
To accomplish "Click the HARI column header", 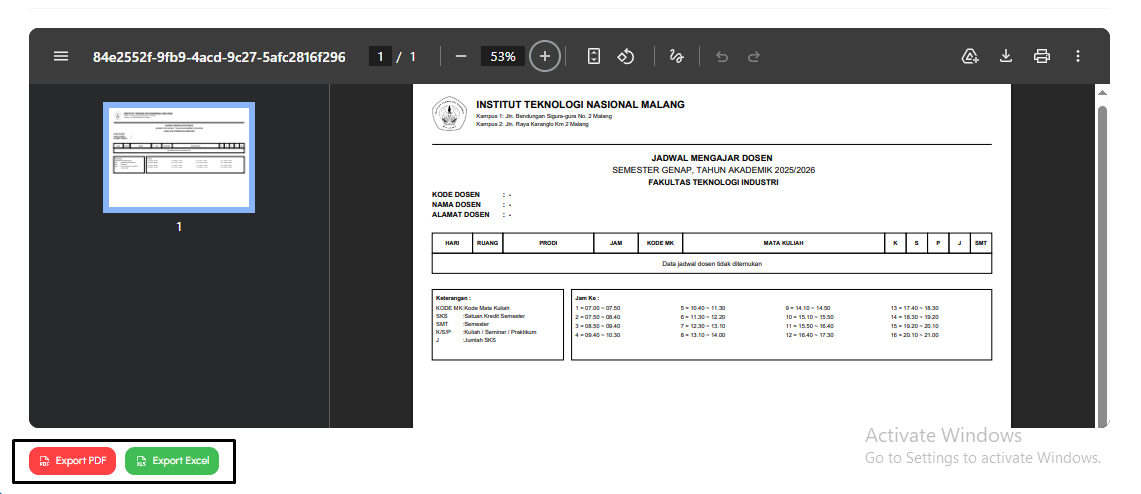I will [452, 243].
